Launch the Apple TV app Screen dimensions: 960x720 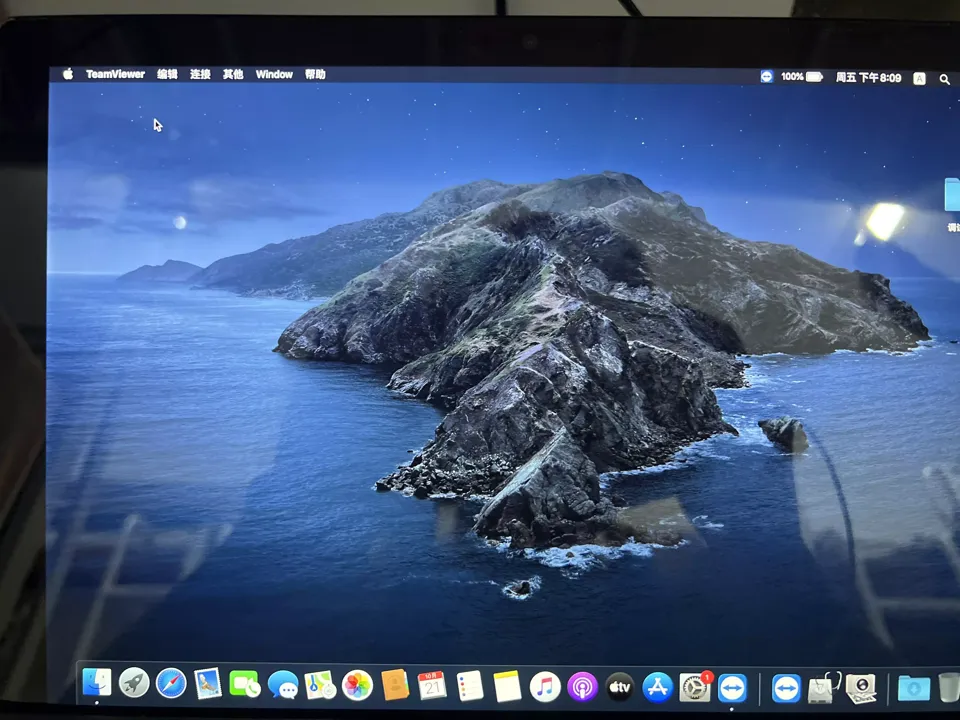tap(619, 686)
